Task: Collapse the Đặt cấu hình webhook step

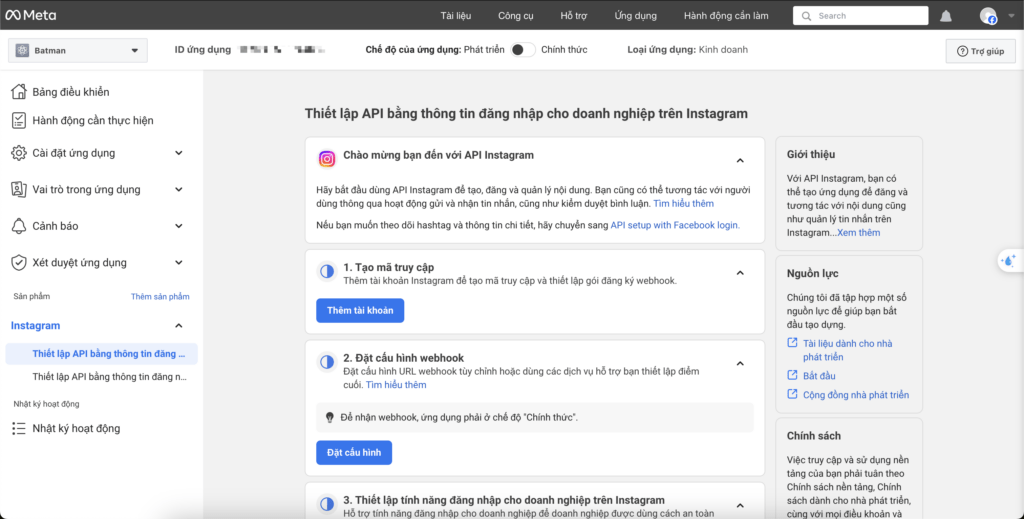Action: tap(740, 364)
